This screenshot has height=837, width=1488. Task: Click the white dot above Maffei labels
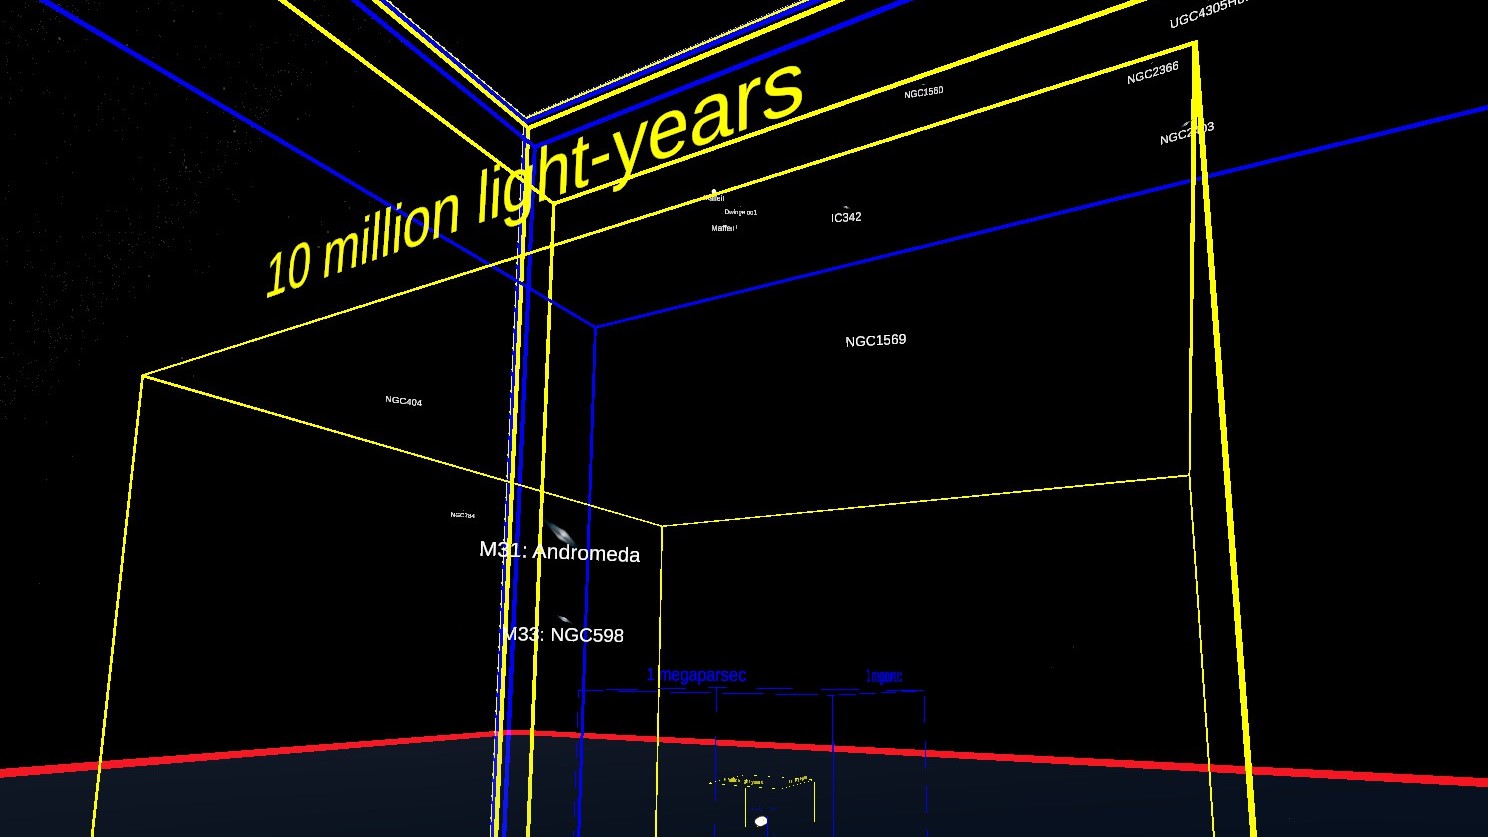pos(714,192)
